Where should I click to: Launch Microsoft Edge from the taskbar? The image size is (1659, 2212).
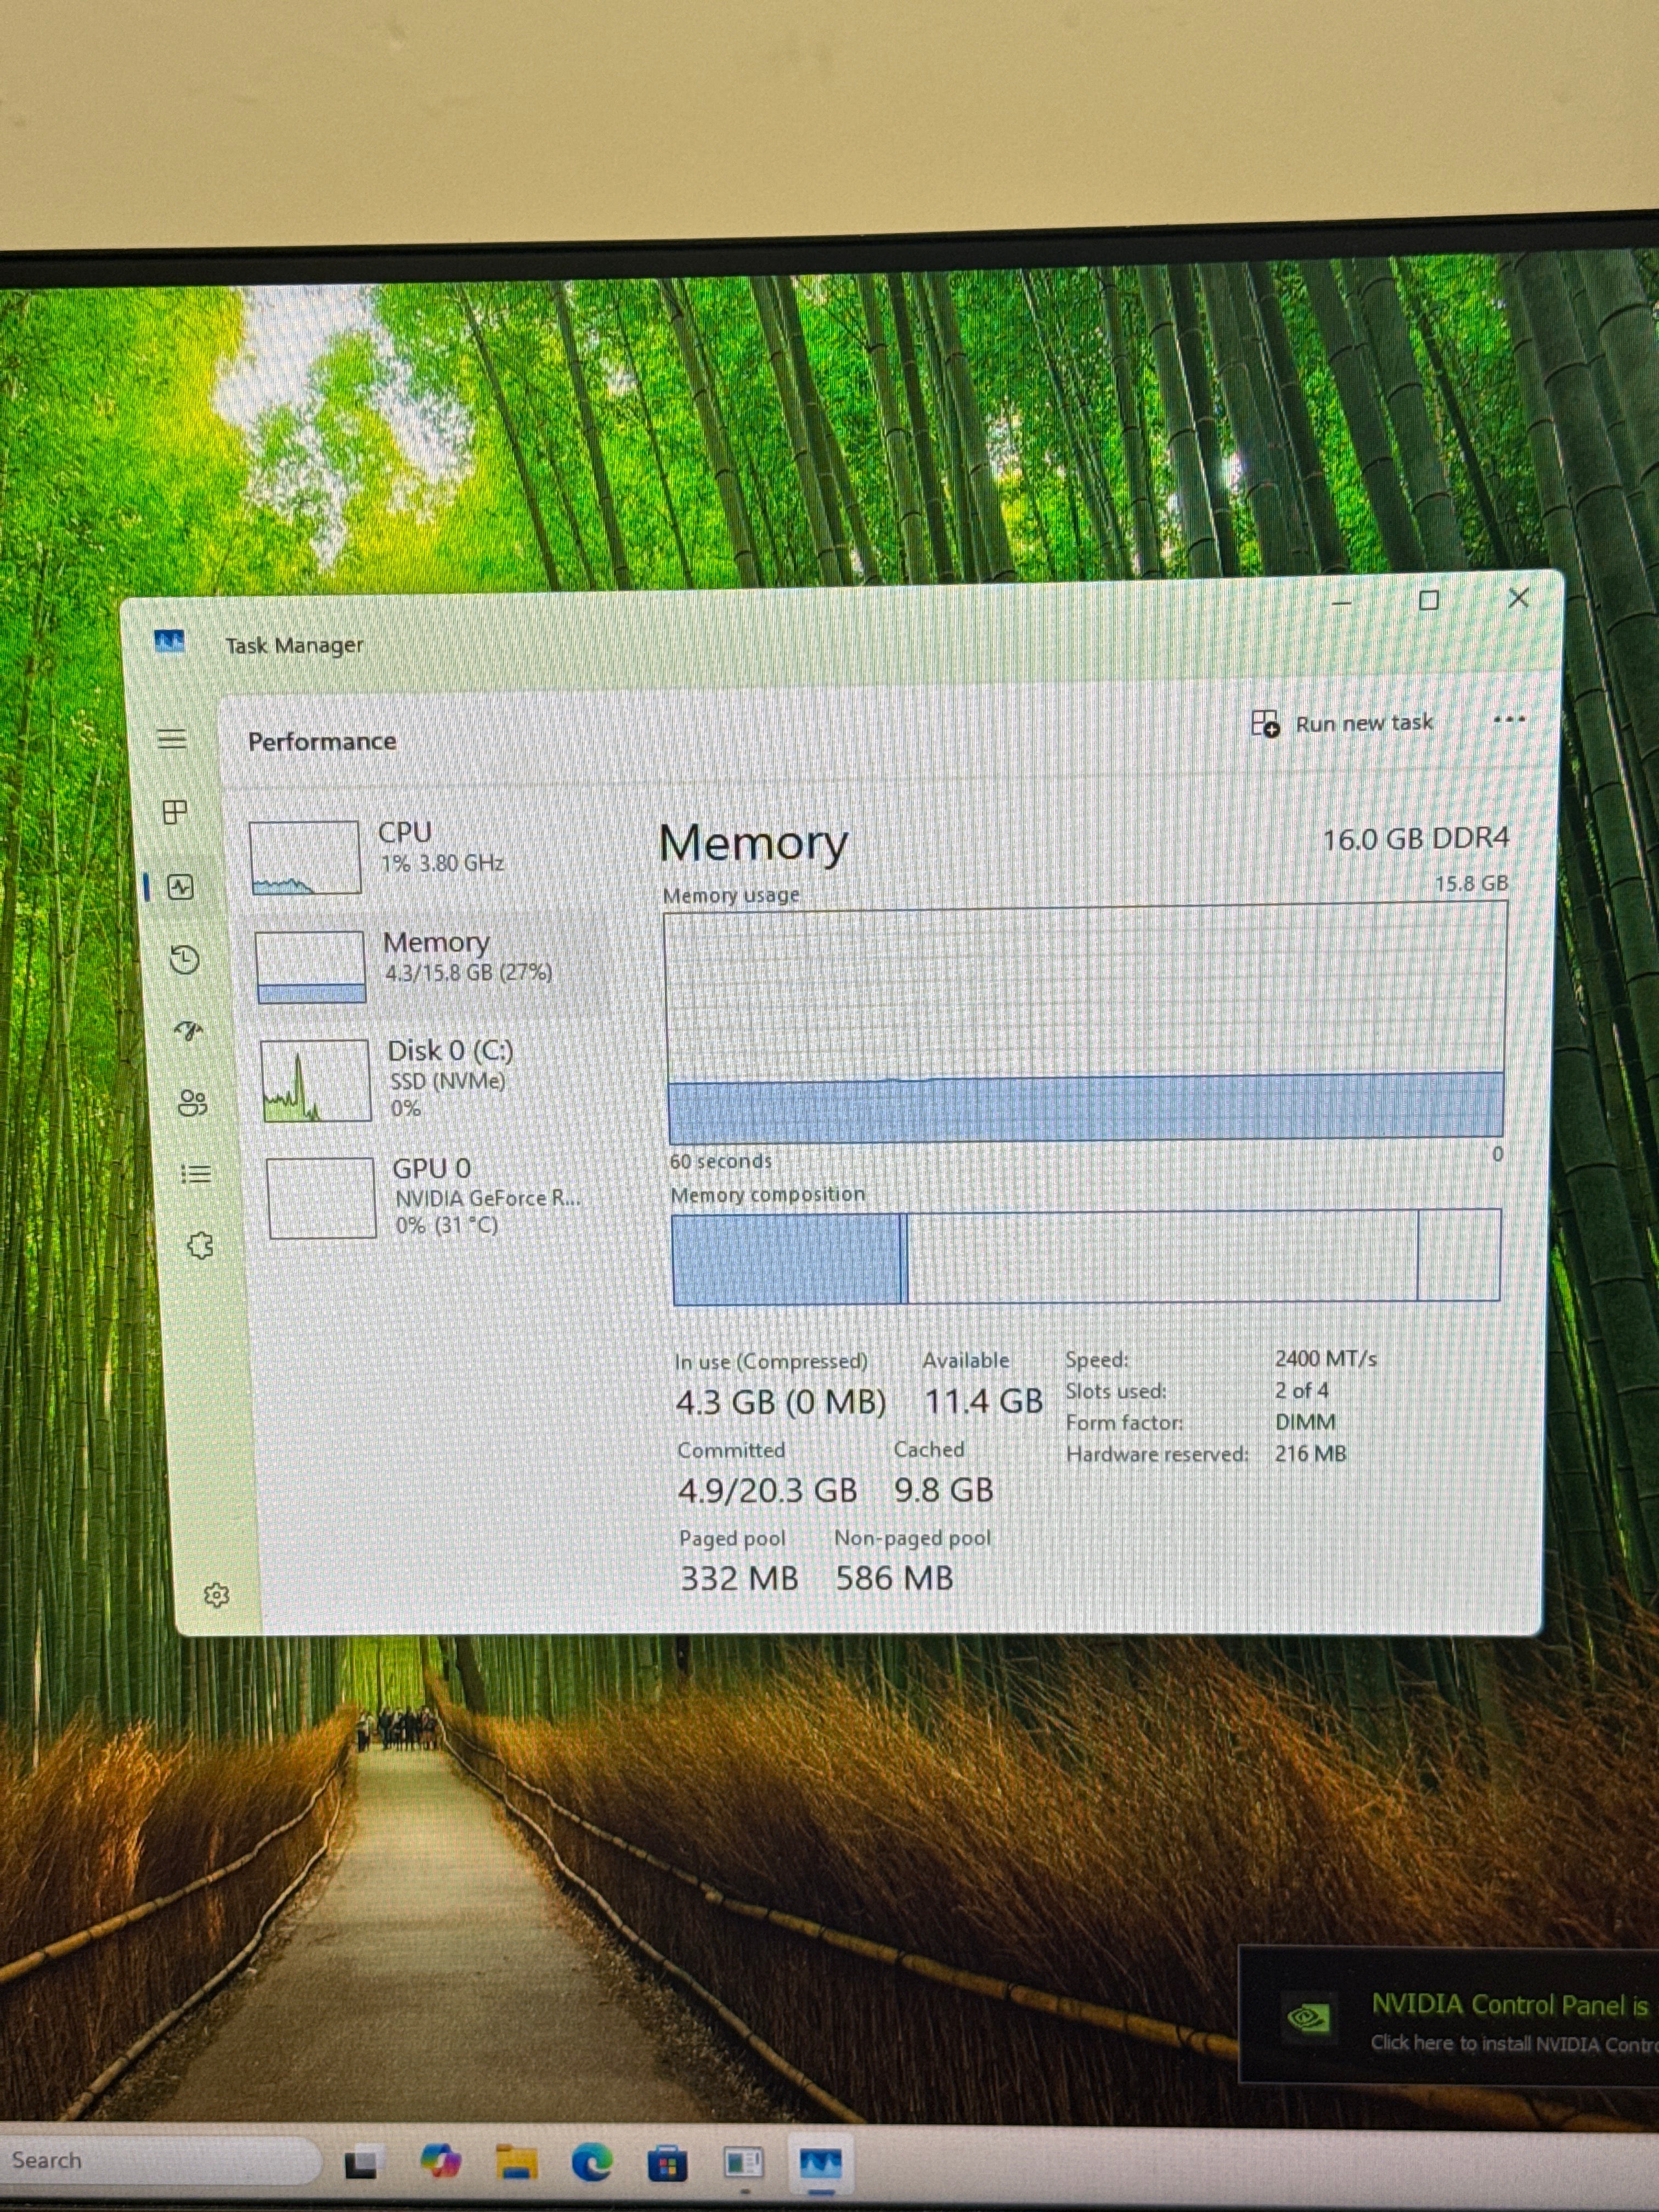(x=592, y=2163)
